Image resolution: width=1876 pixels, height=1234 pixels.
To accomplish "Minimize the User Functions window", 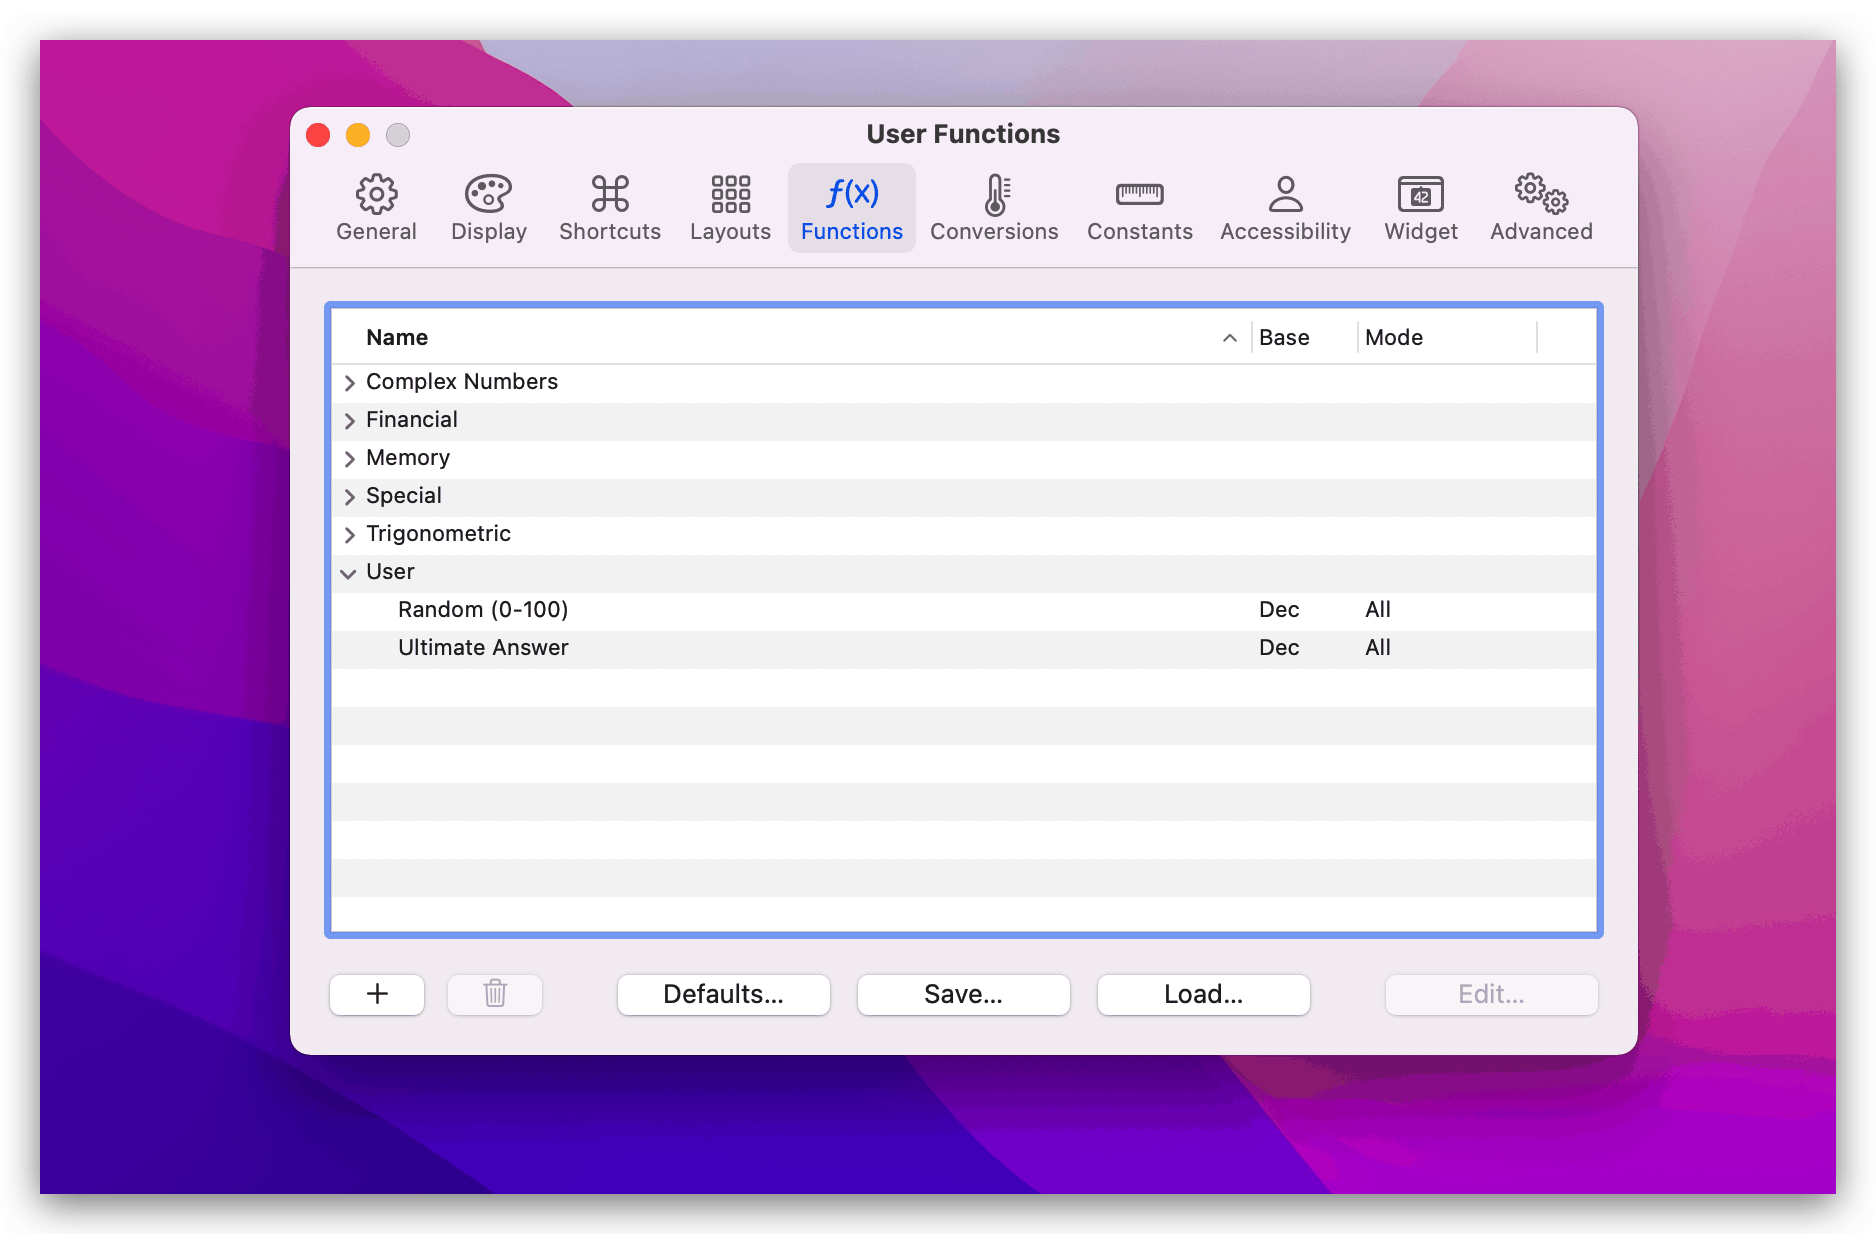I will pos(358,135).
